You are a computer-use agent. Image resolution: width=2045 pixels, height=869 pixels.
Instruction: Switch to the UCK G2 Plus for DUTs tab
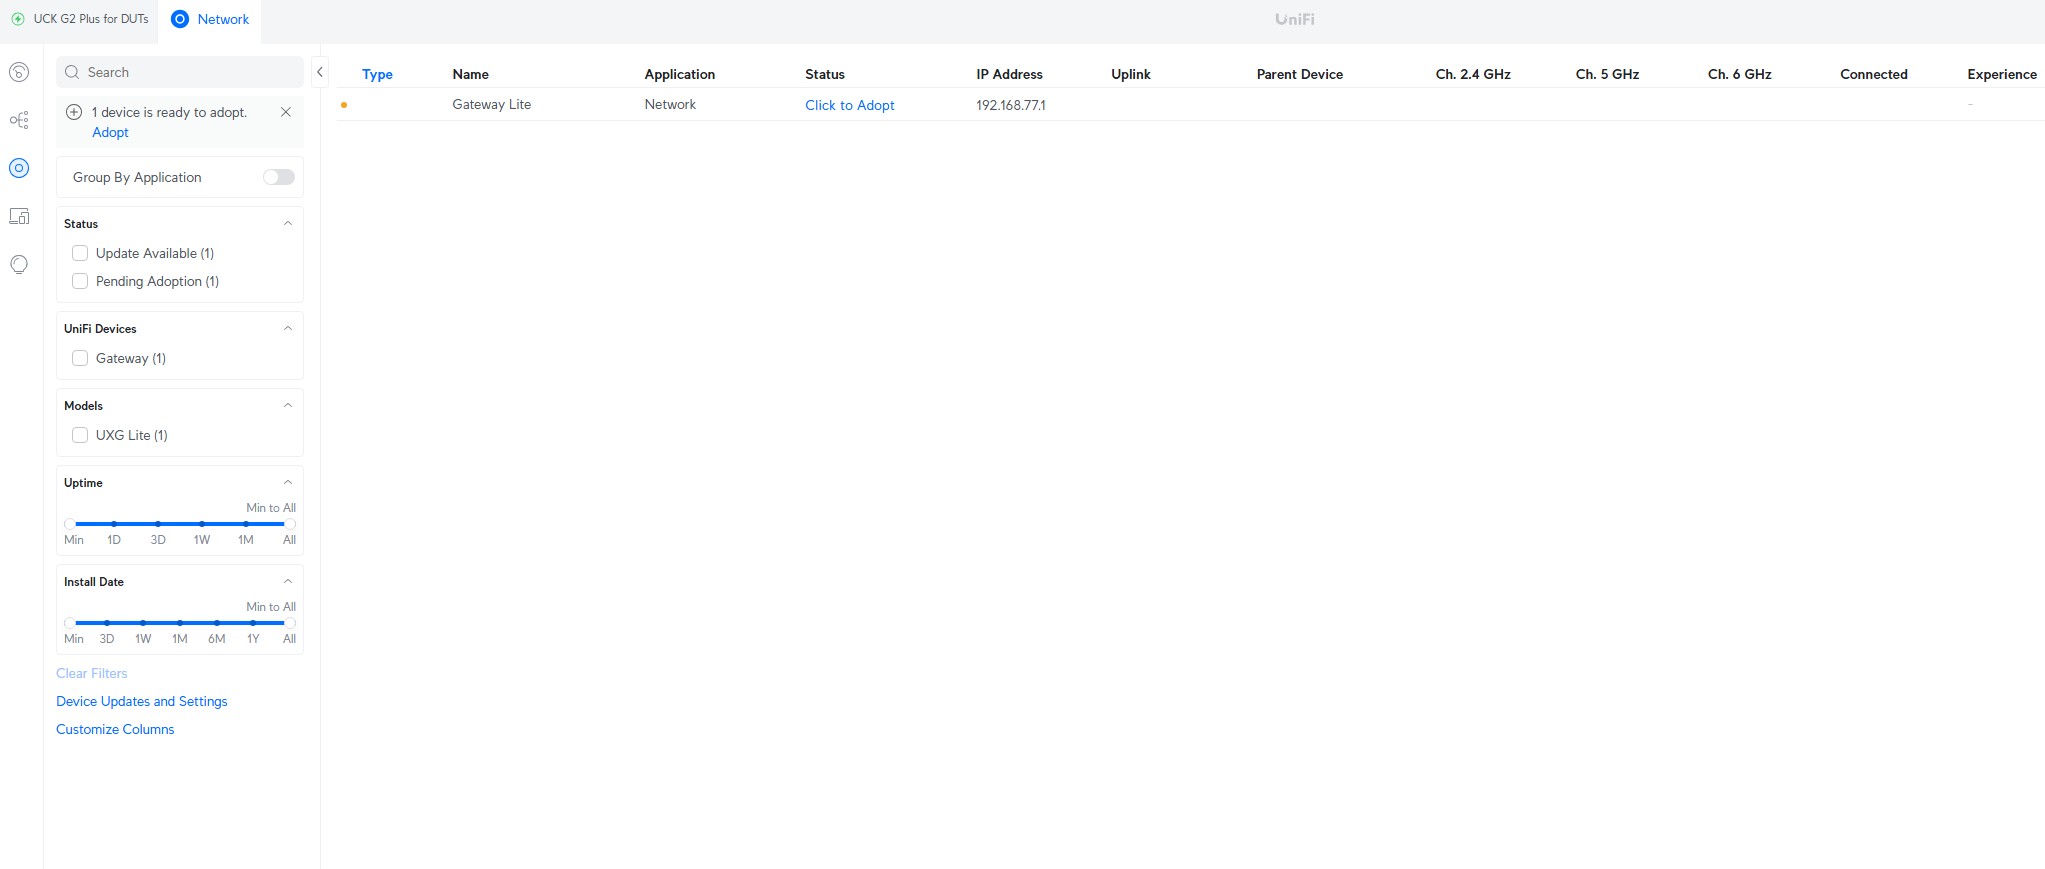(x=80, y=19)
